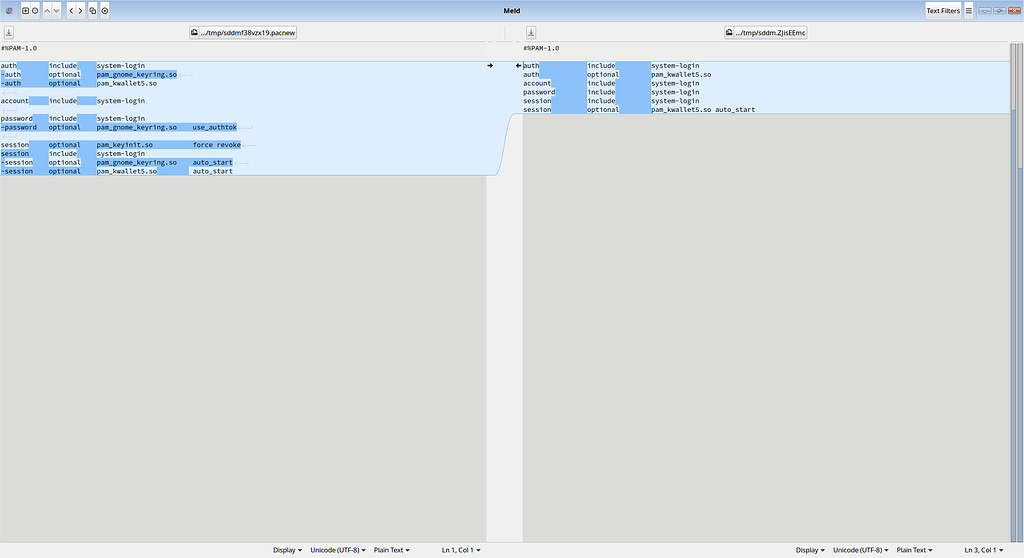Open Text Filters menu

tap(943, 10)
